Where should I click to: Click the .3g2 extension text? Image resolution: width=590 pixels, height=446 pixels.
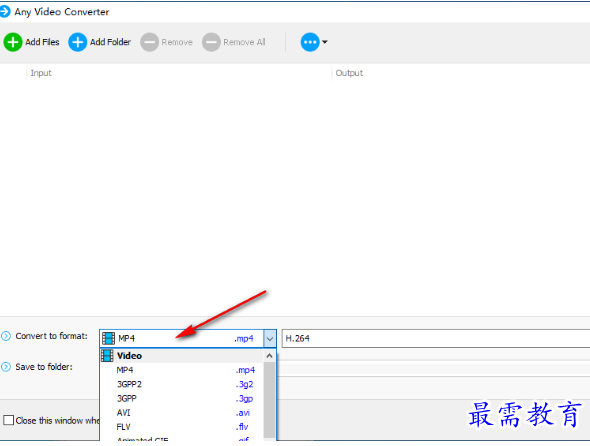coord(245,384)
